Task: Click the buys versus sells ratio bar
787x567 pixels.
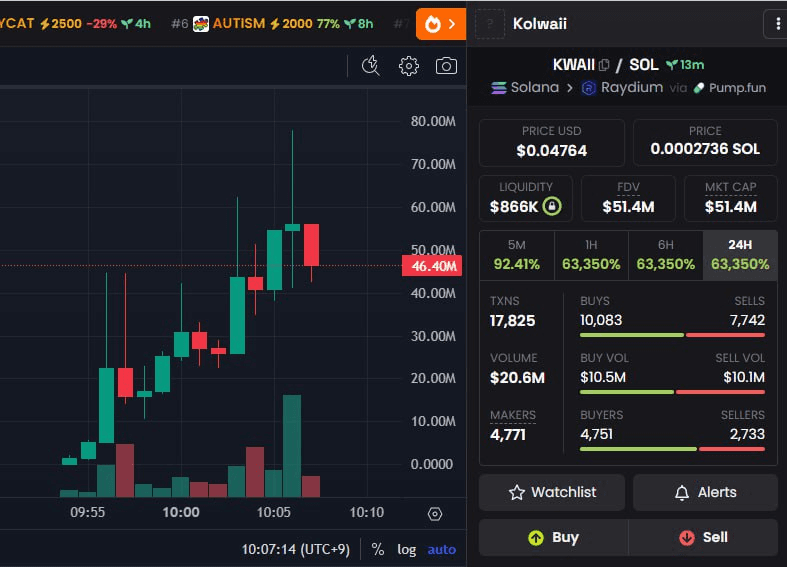Action: [672, 335]
